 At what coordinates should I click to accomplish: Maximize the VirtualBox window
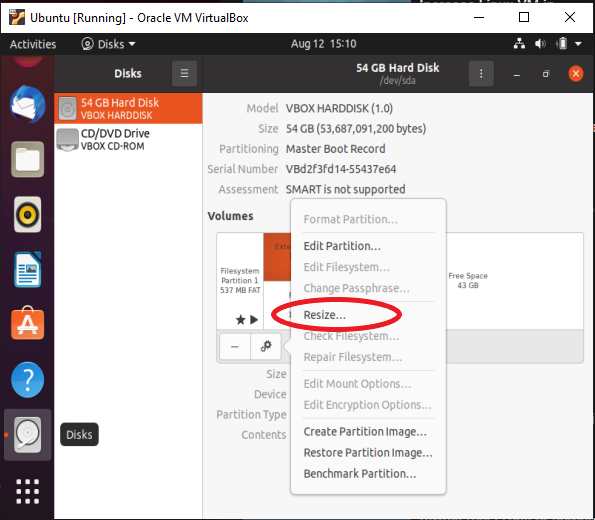(x=524, y=17)
